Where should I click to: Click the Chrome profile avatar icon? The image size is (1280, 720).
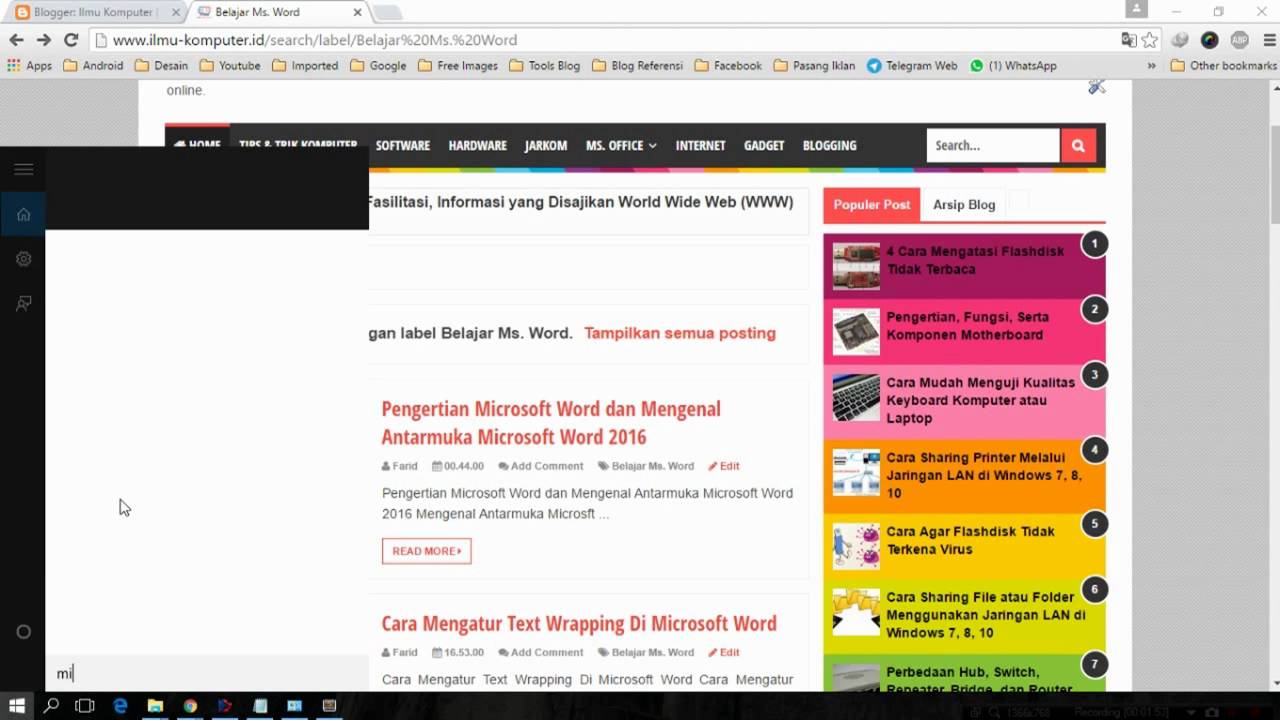point(1136,9)
